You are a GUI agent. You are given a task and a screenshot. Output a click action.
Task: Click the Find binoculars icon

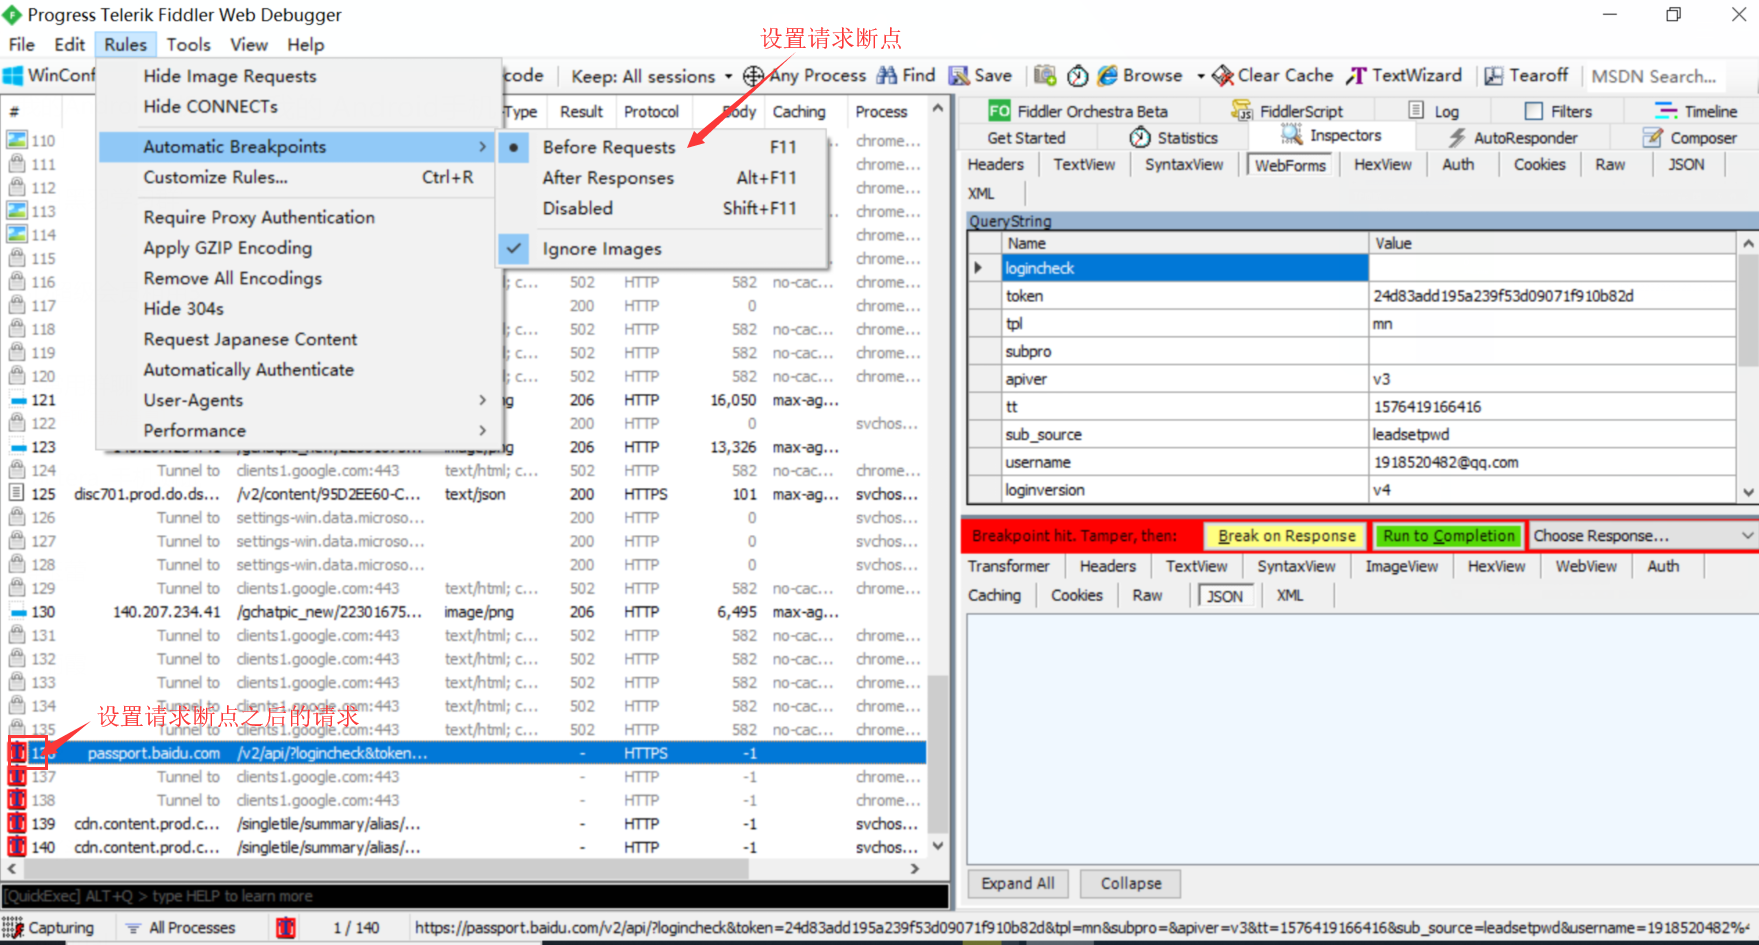[x=887, y=76]
